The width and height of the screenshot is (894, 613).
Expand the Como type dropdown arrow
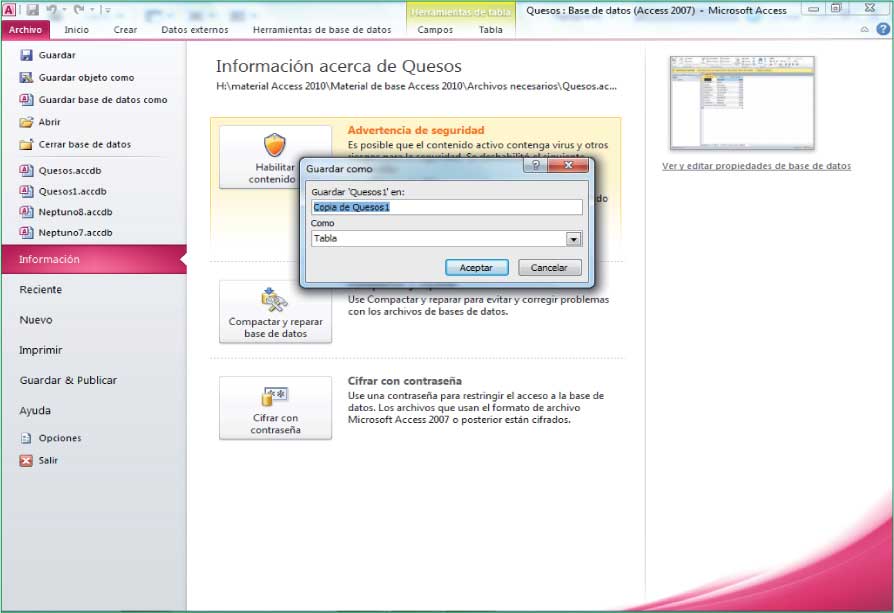pos(573,239)
